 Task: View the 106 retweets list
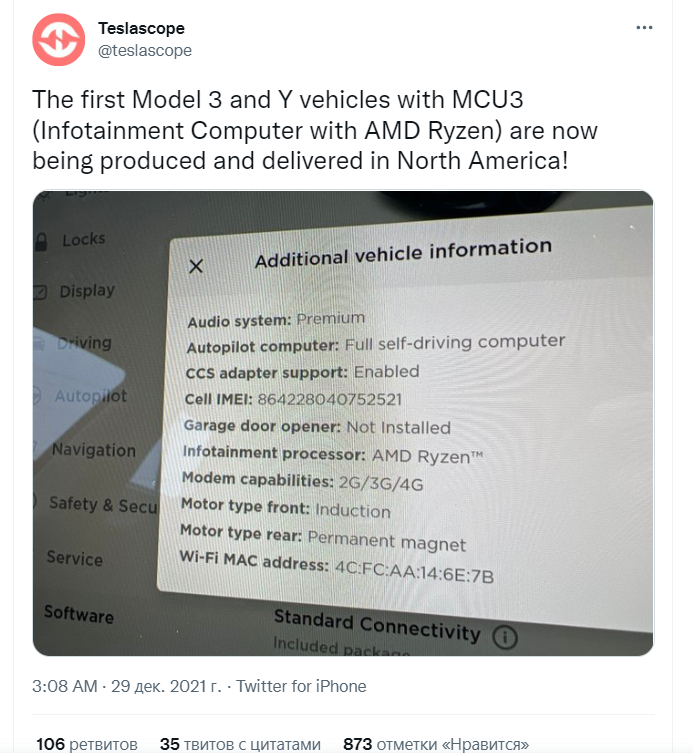click(87, 744)
